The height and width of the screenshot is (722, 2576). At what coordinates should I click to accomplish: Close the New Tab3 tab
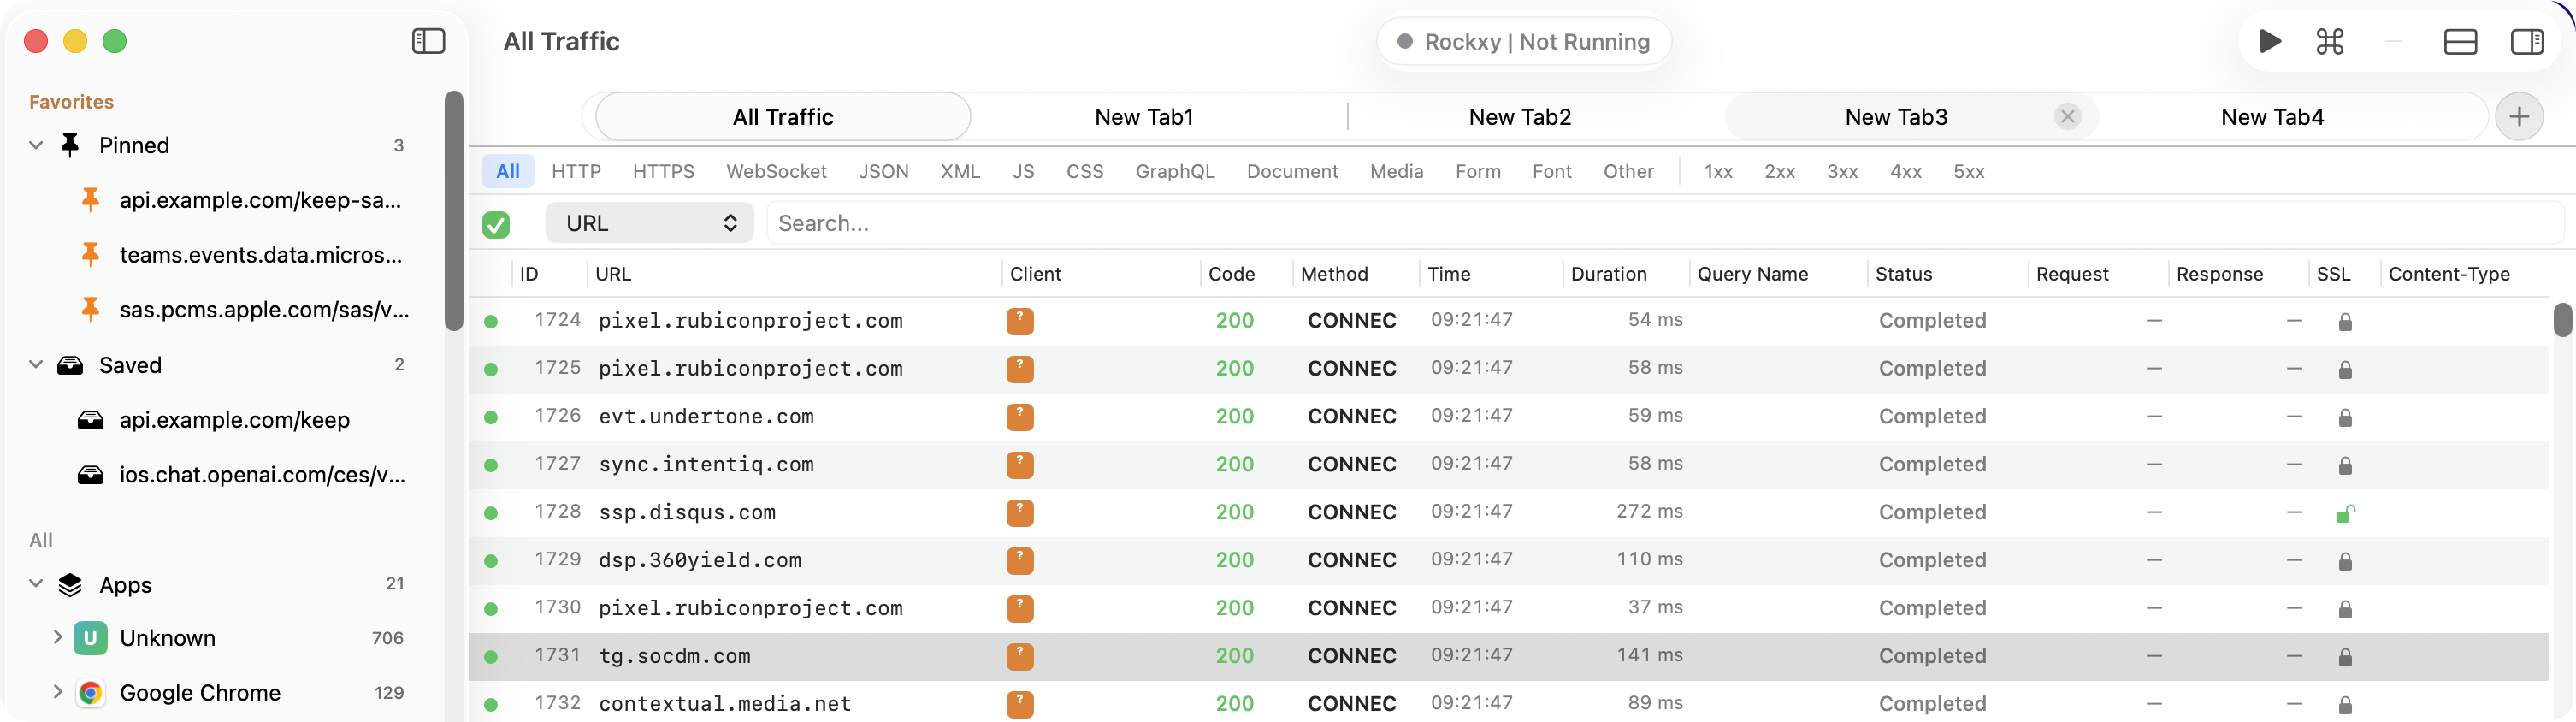(x=2068, y=117)
